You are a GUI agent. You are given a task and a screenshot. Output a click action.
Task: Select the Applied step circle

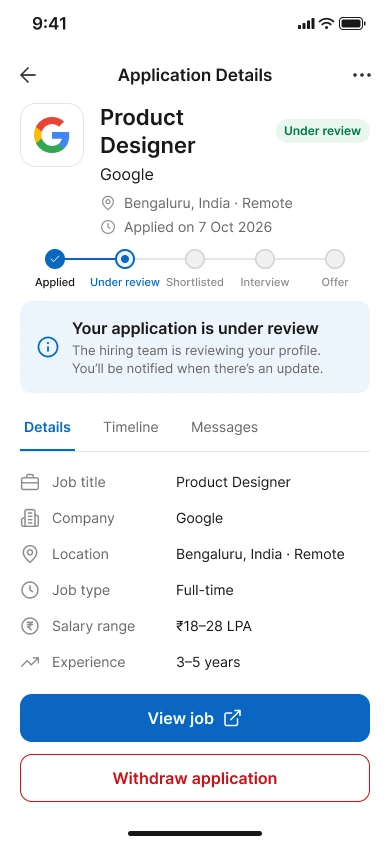click(55, 259)
